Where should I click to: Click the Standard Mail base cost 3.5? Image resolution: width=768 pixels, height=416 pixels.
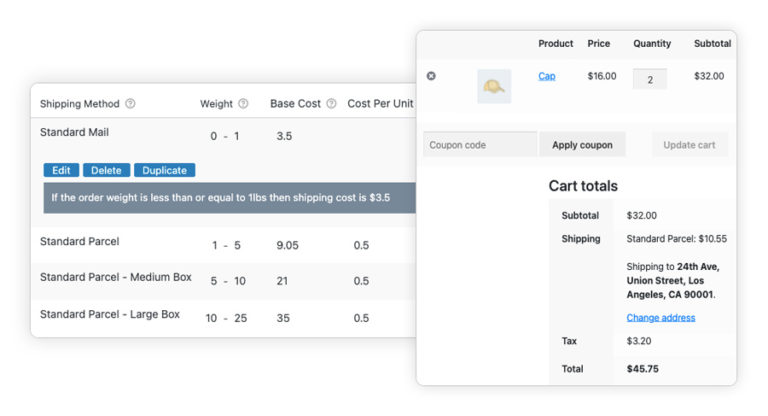pyautogui.click(x=284, y=136)
